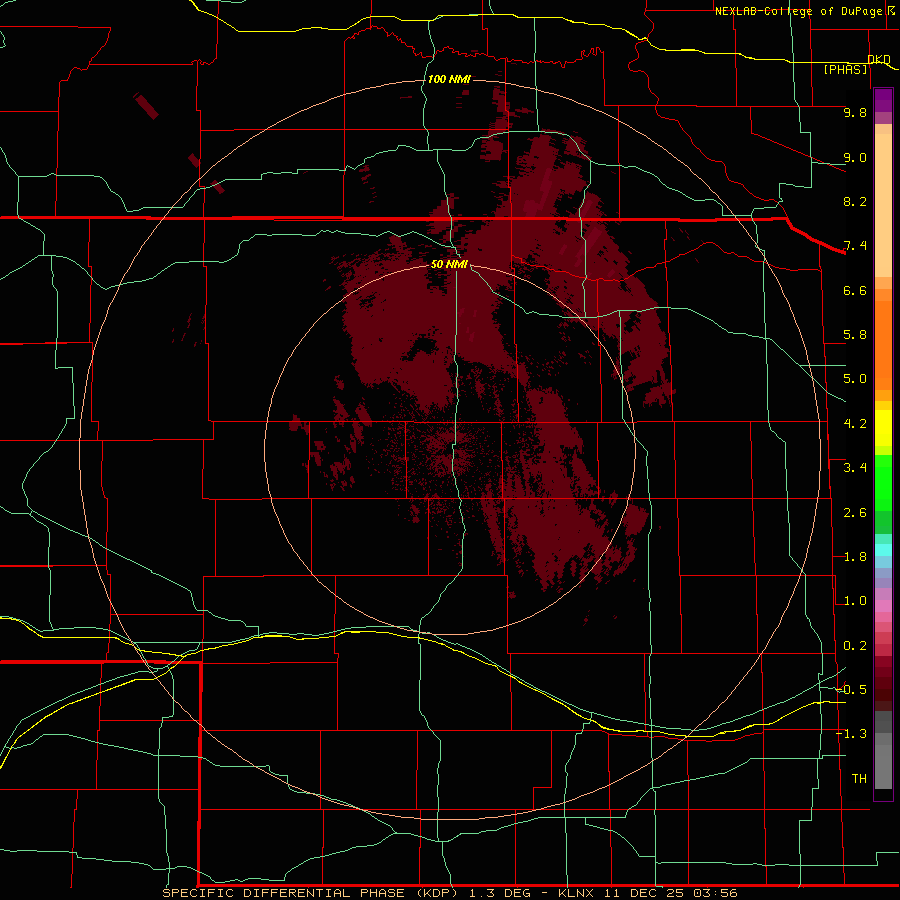Click the -1.3 legend value
The height and width of the screenshot is (900, 900).
[851, 734]
